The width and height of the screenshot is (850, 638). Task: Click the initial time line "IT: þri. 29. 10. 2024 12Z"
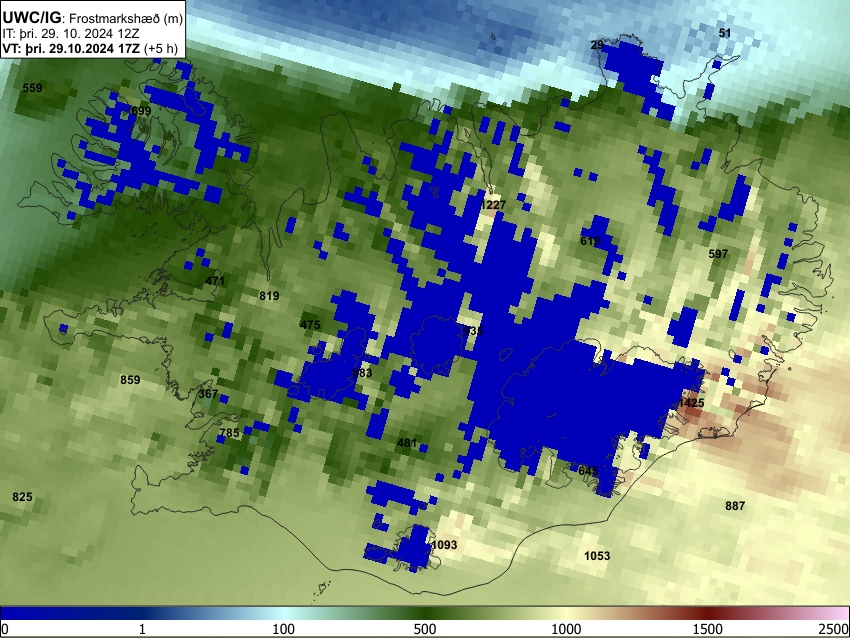tap(70, 34)
